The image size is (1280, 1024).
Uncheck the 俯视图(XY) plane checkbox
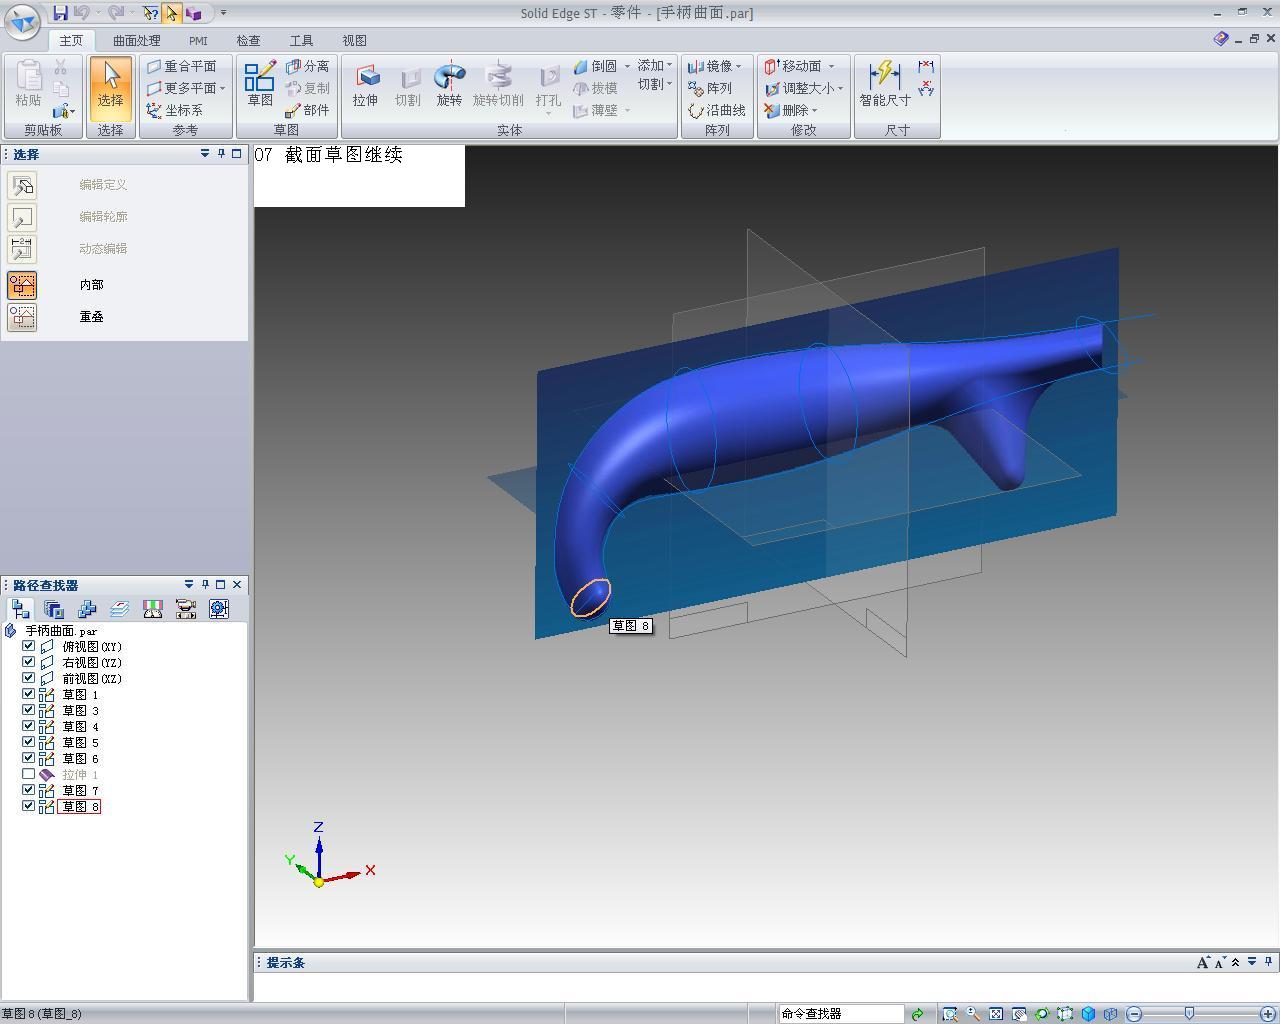[29, 646]
